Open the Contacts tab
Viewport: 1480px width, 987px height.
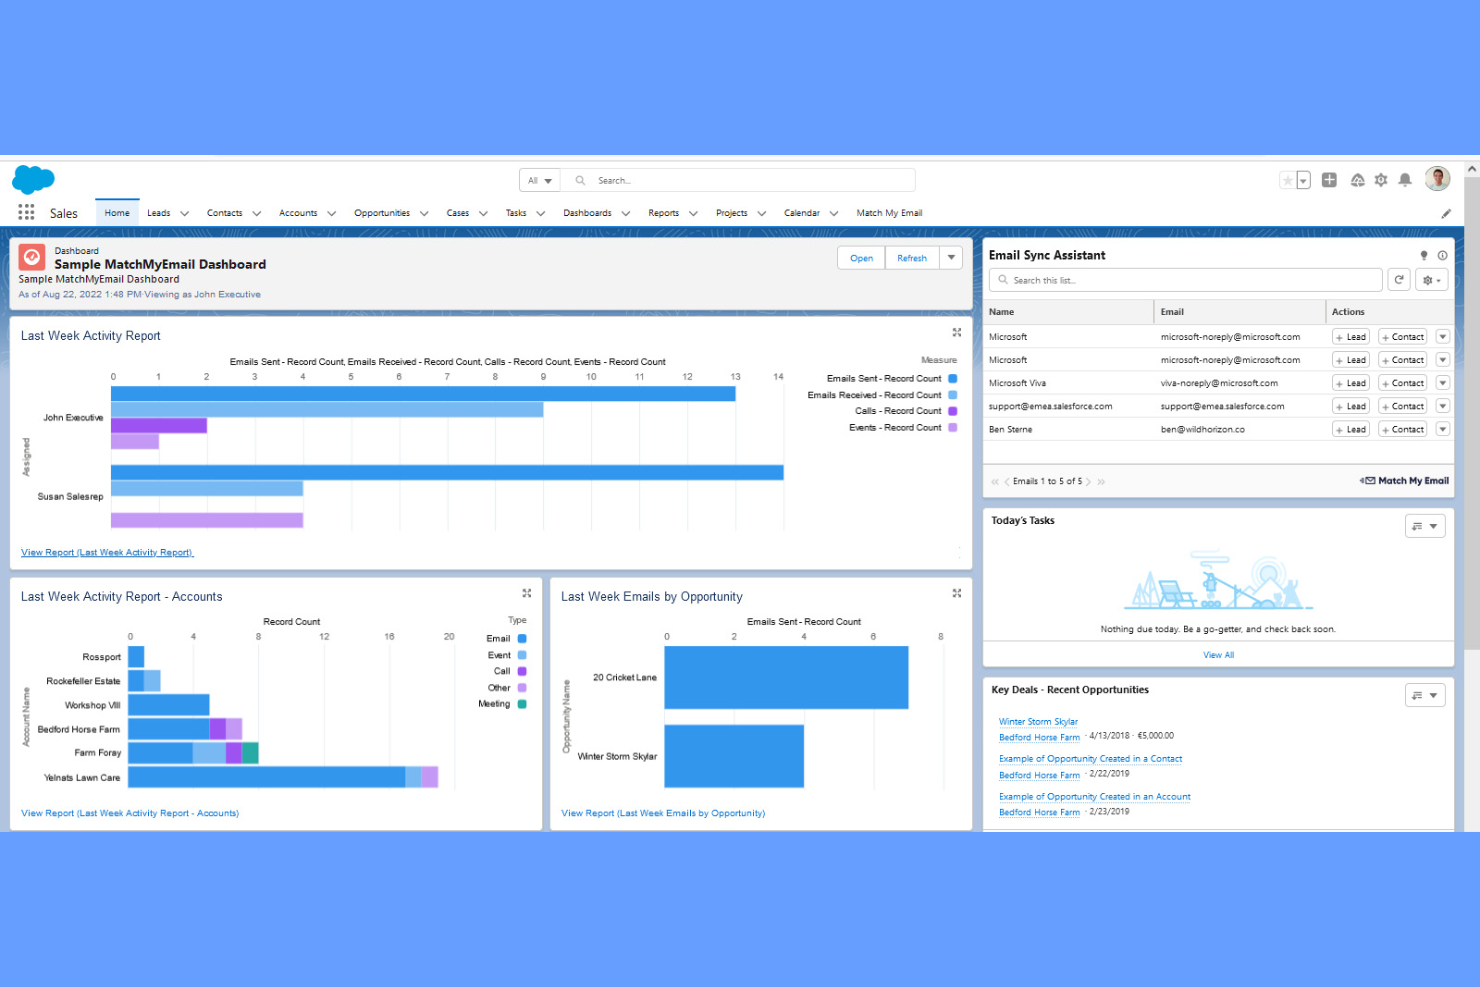225,213
